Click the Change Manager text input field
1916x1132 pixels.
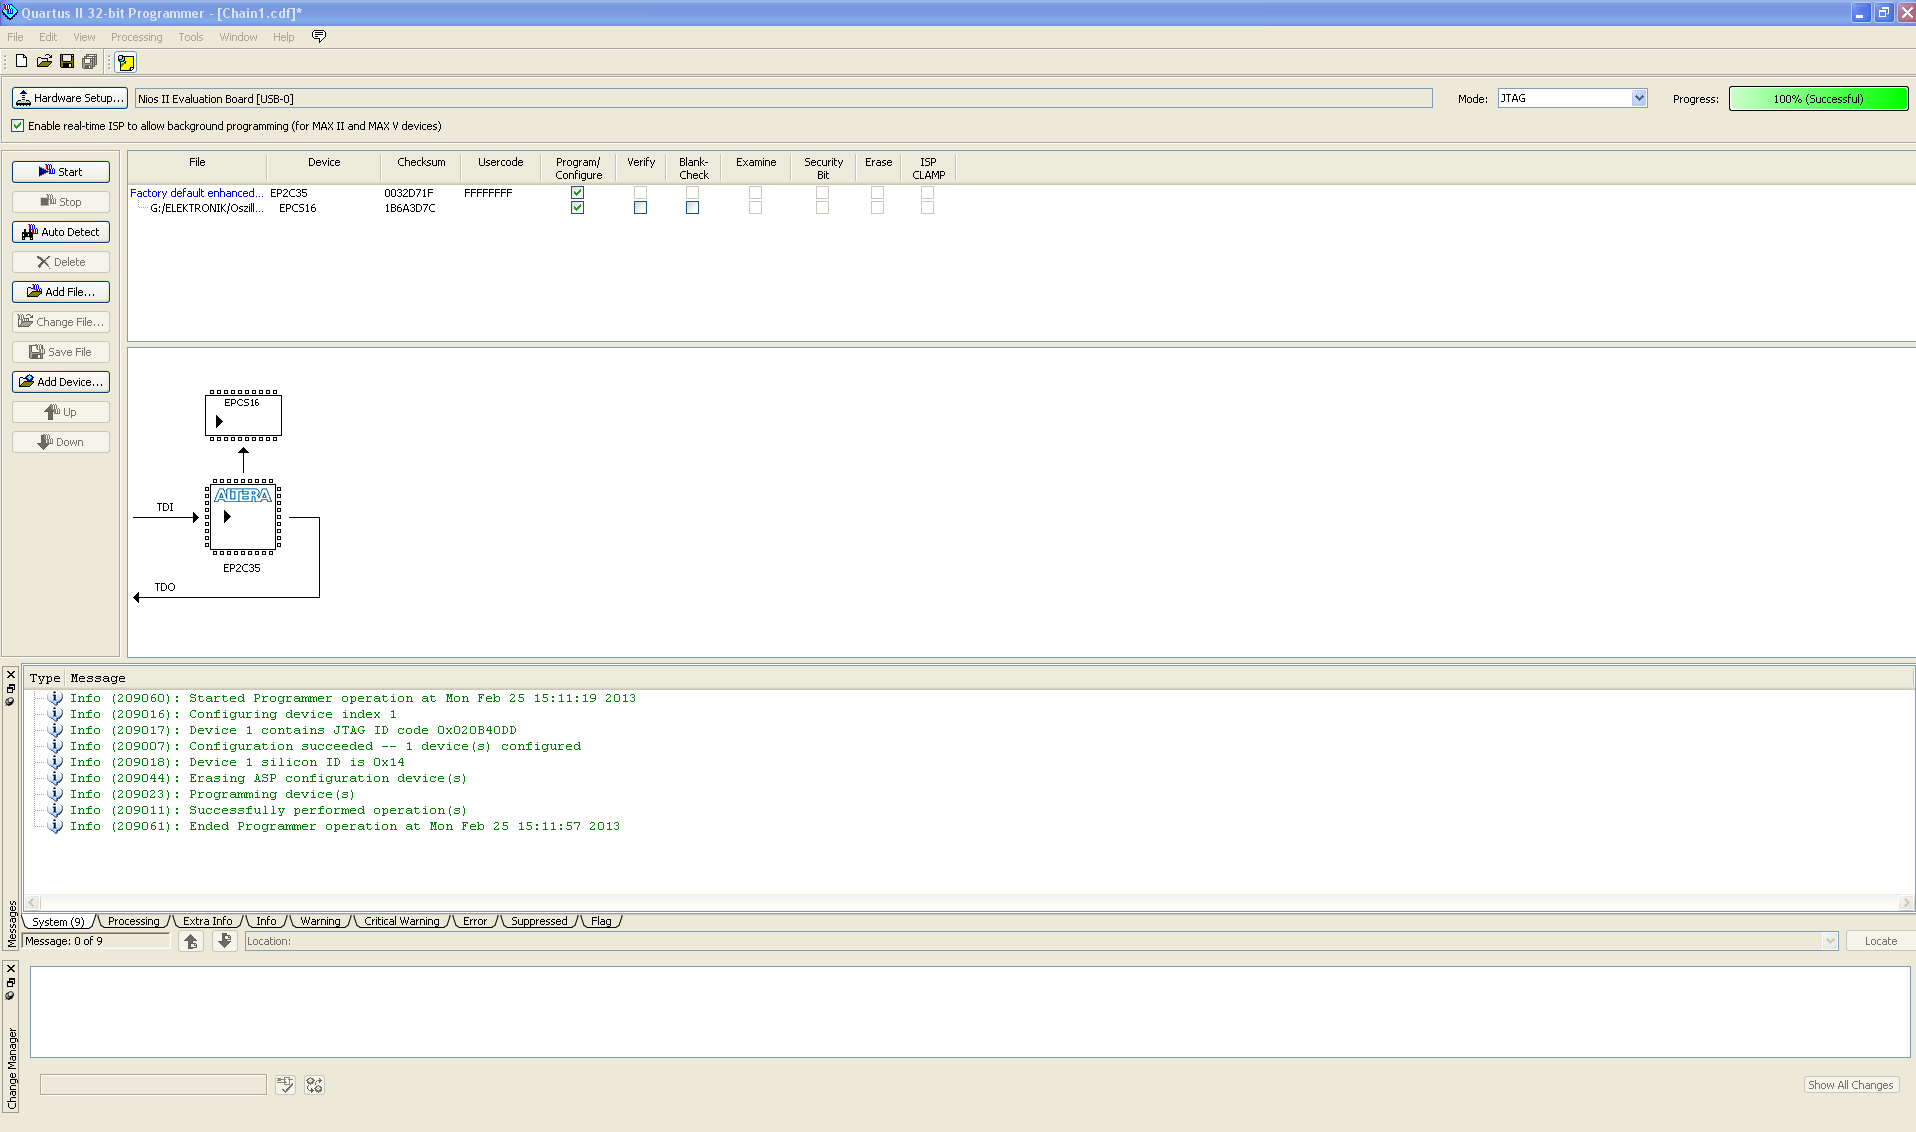(x=153, y=1085)
